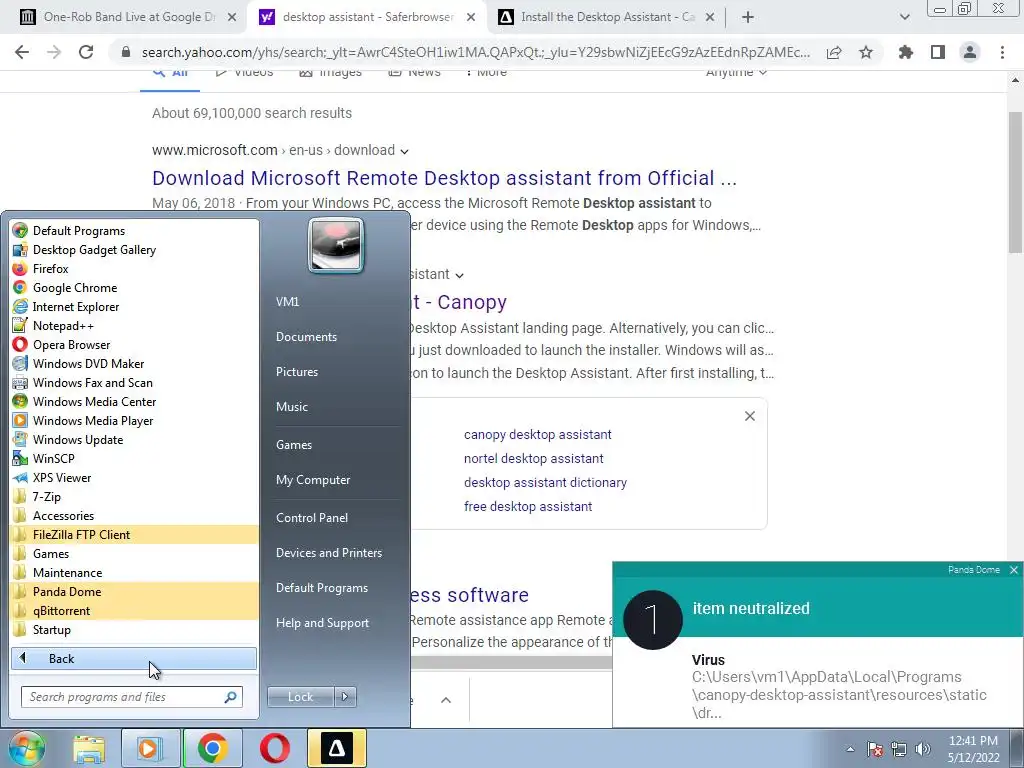Click the Lock button
The image size is (1024, 768).
point(300,697)
